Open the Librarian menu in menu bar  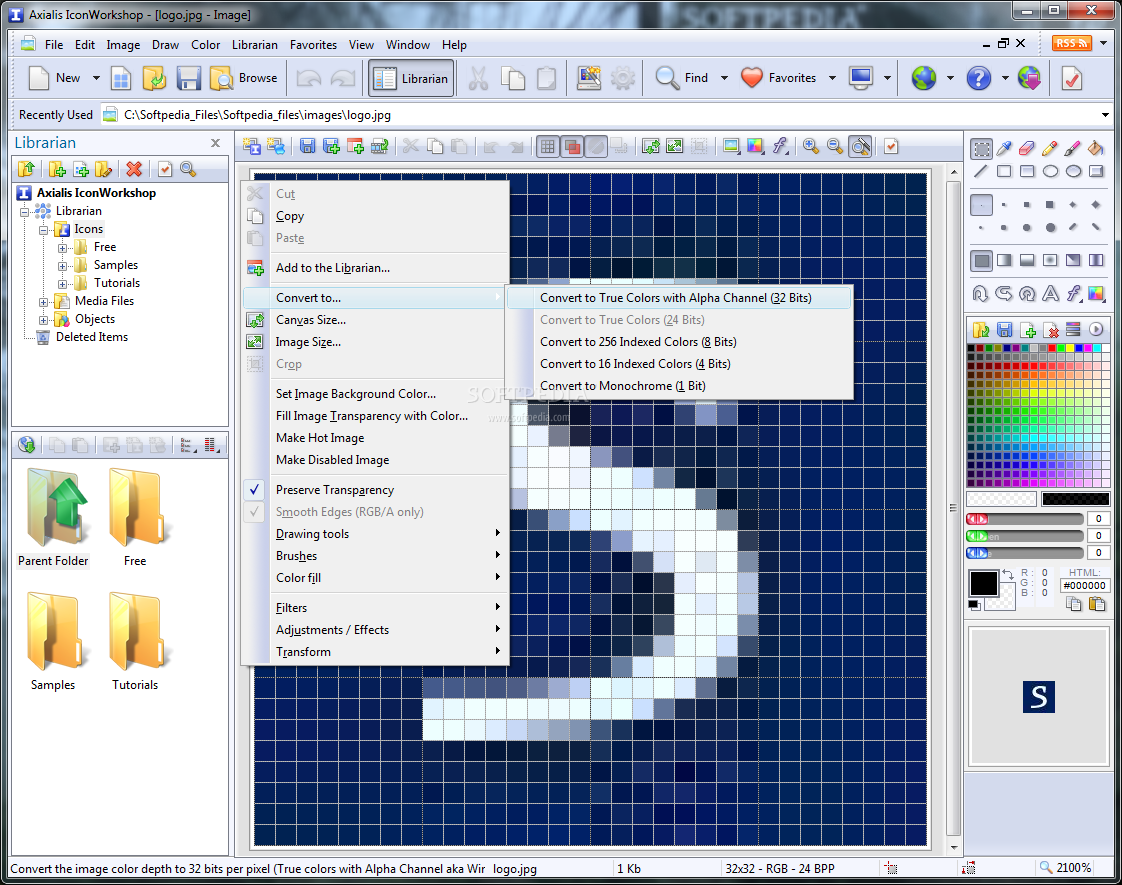(254, 44)
